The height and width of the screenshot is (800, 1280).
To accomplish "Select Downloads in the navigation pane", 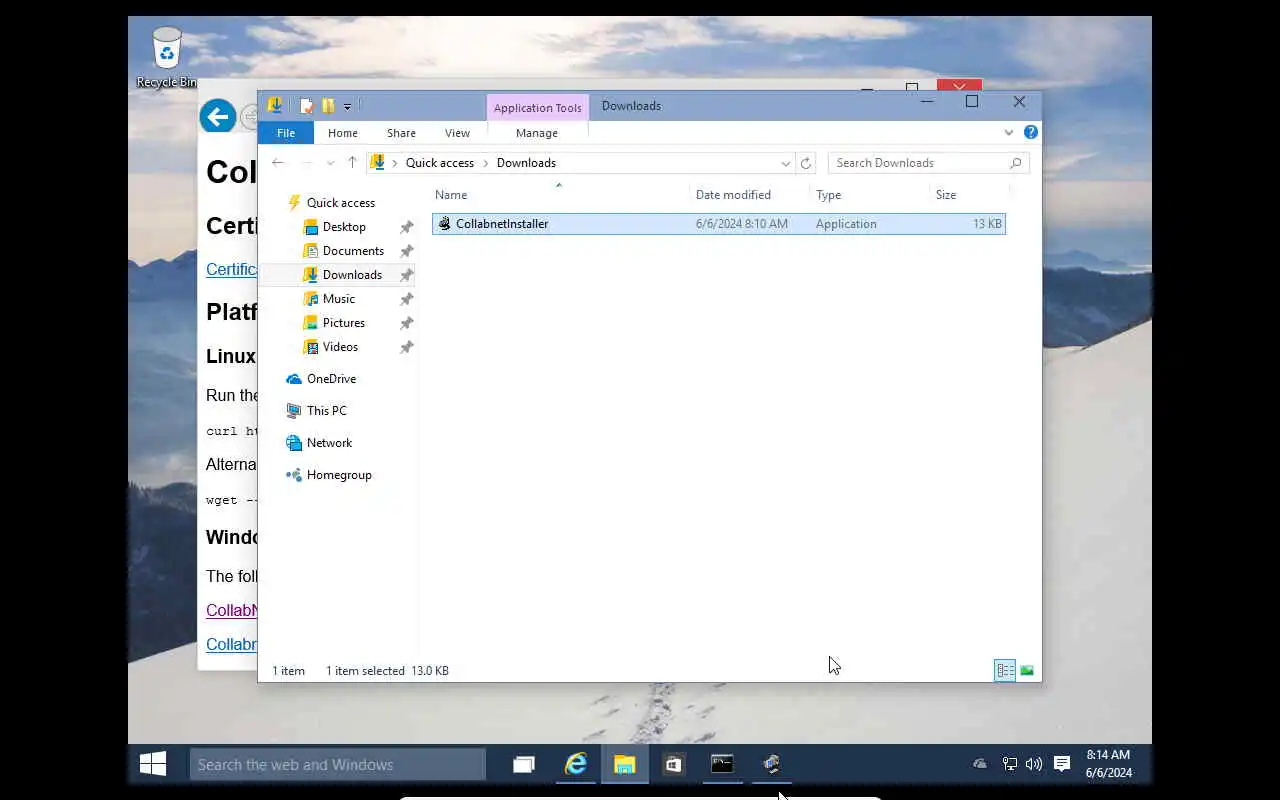I will point(352,275).
